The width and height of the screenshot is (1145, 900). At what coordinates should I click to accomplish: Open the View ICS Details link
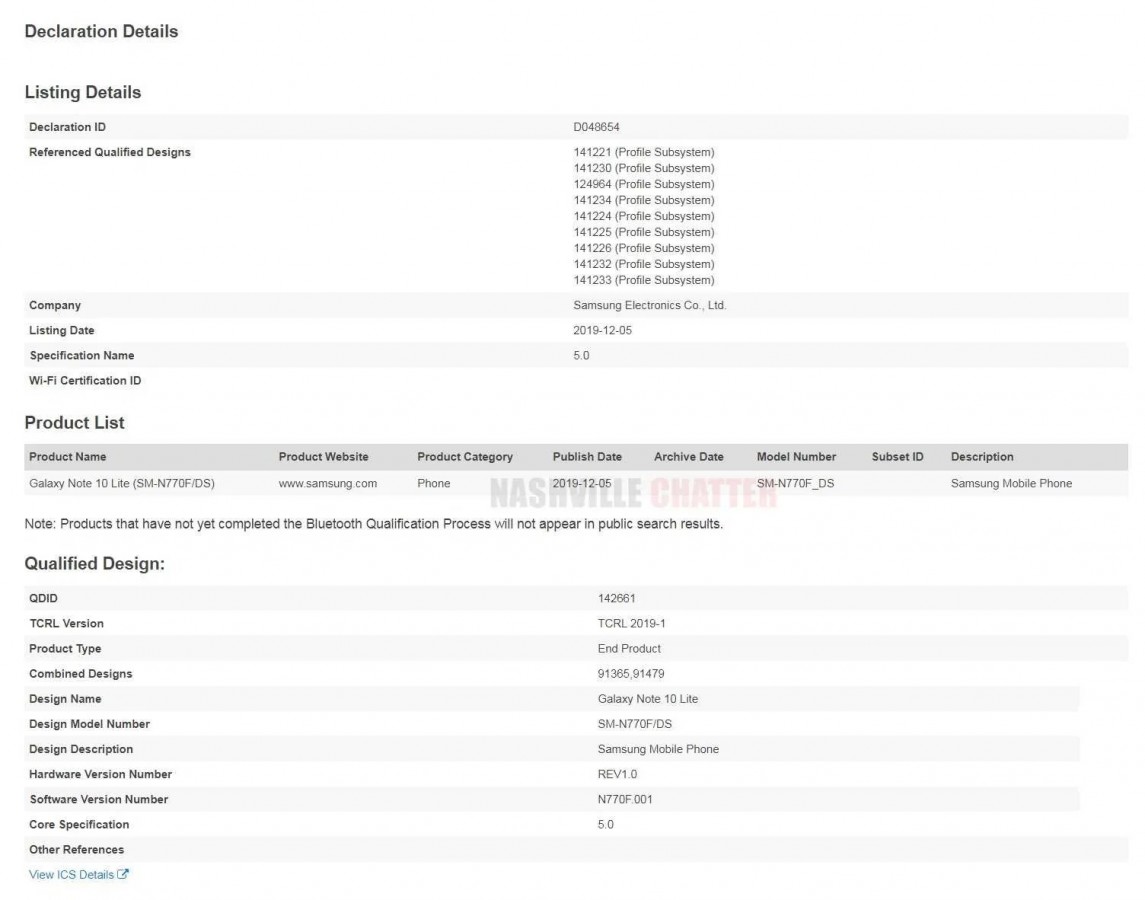pyautogui.click(x=72, y=875)
